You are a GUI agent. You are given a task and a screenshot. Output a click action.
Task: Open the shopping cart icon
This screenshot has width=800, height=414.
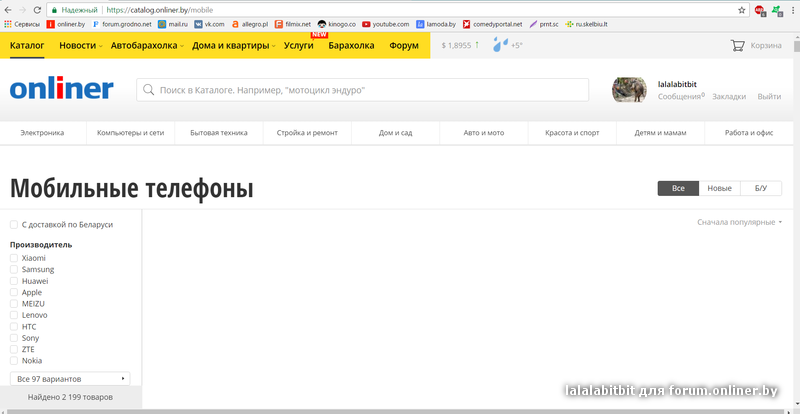click(x=737, y=45)
